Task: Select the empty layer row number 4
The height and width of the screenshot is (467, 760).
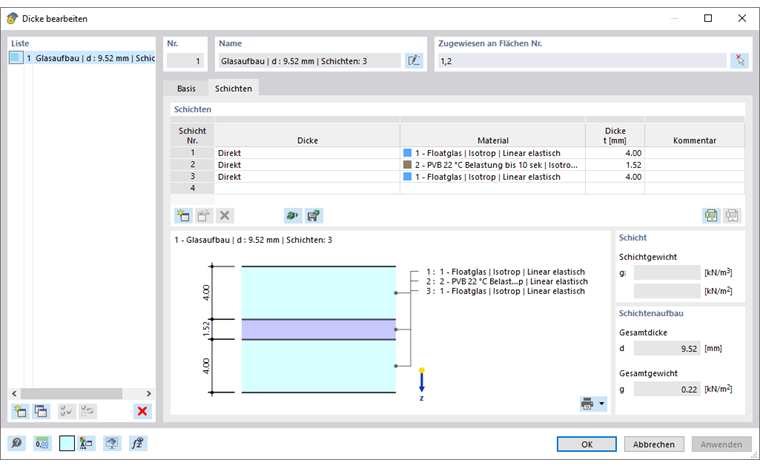Action: tap(192, 188)
